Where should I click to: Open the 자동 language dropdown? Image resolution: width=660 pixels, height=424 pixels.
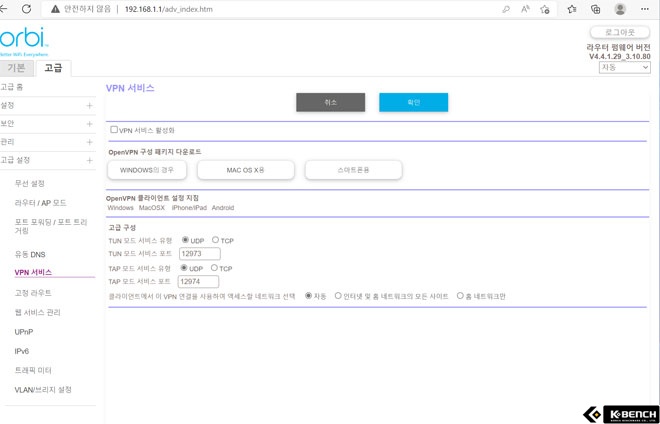pos(625,67)
